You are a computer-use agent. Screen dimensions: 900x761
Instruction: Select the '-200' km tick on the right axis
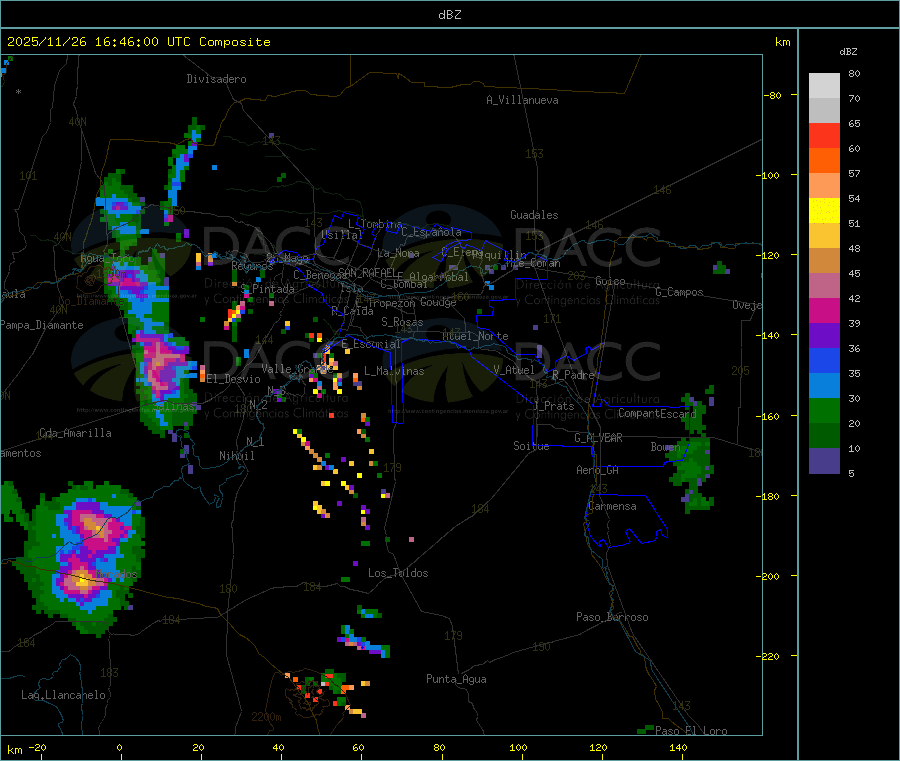point(770,576)
